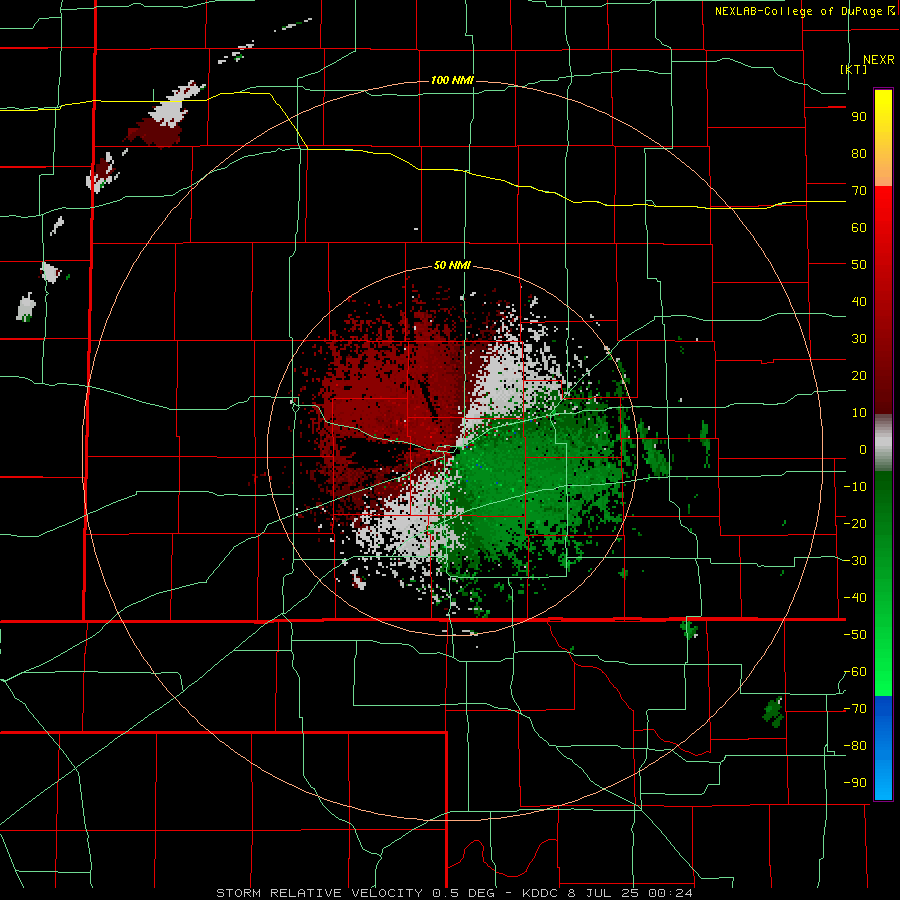Viewport: 900px width, 900px height.
Task: Click the 50 NMI range ring label
Action: (x=452, y=265)
